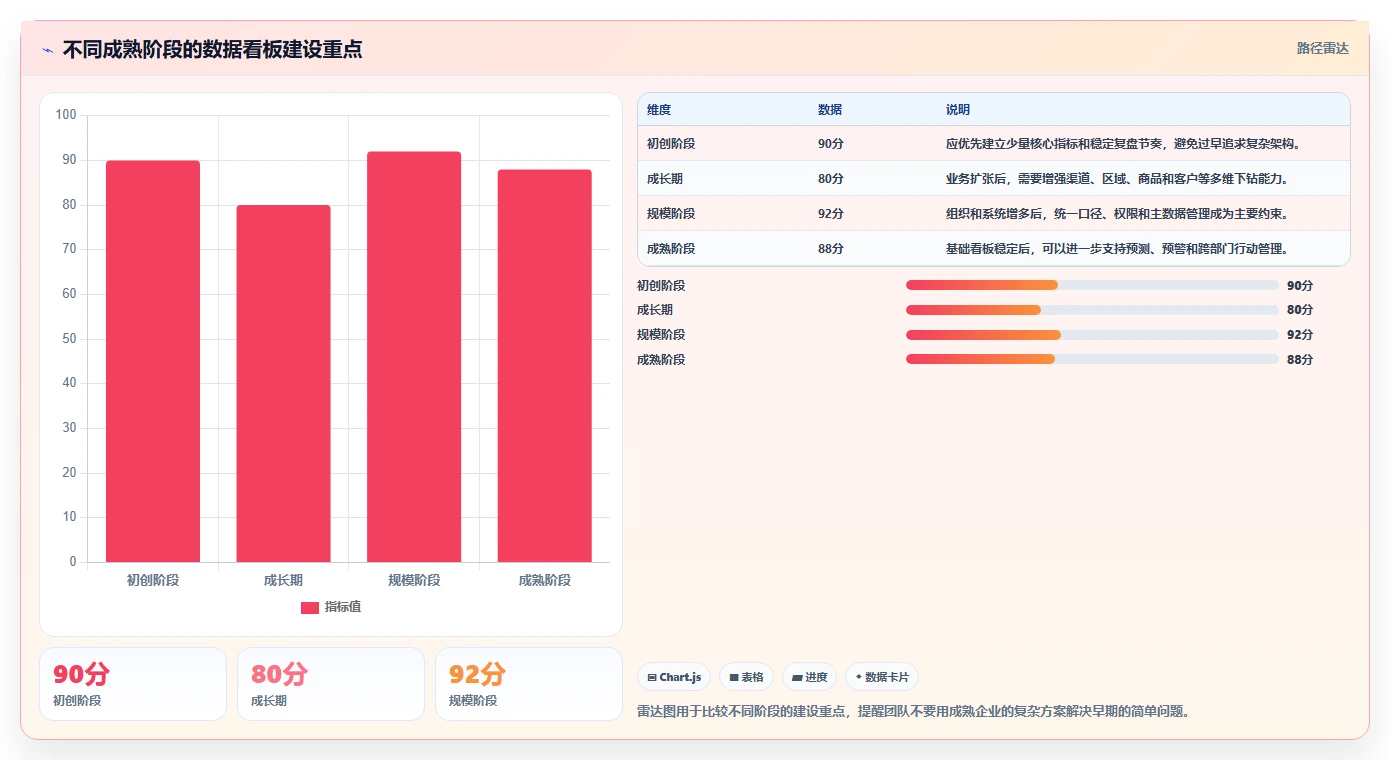The height and width of the screenshot is (760, 1390).
Task: Click the y-axis tick label 50
Action: click(x=69, y=339)
